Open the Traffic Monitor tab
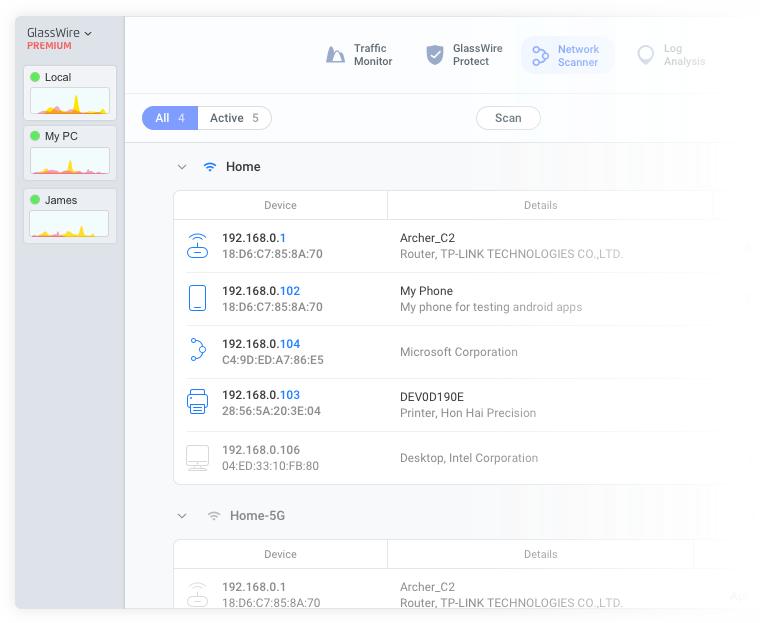This screenshot has width=760, height=623. pyautogui.click(x=360, y=55)
